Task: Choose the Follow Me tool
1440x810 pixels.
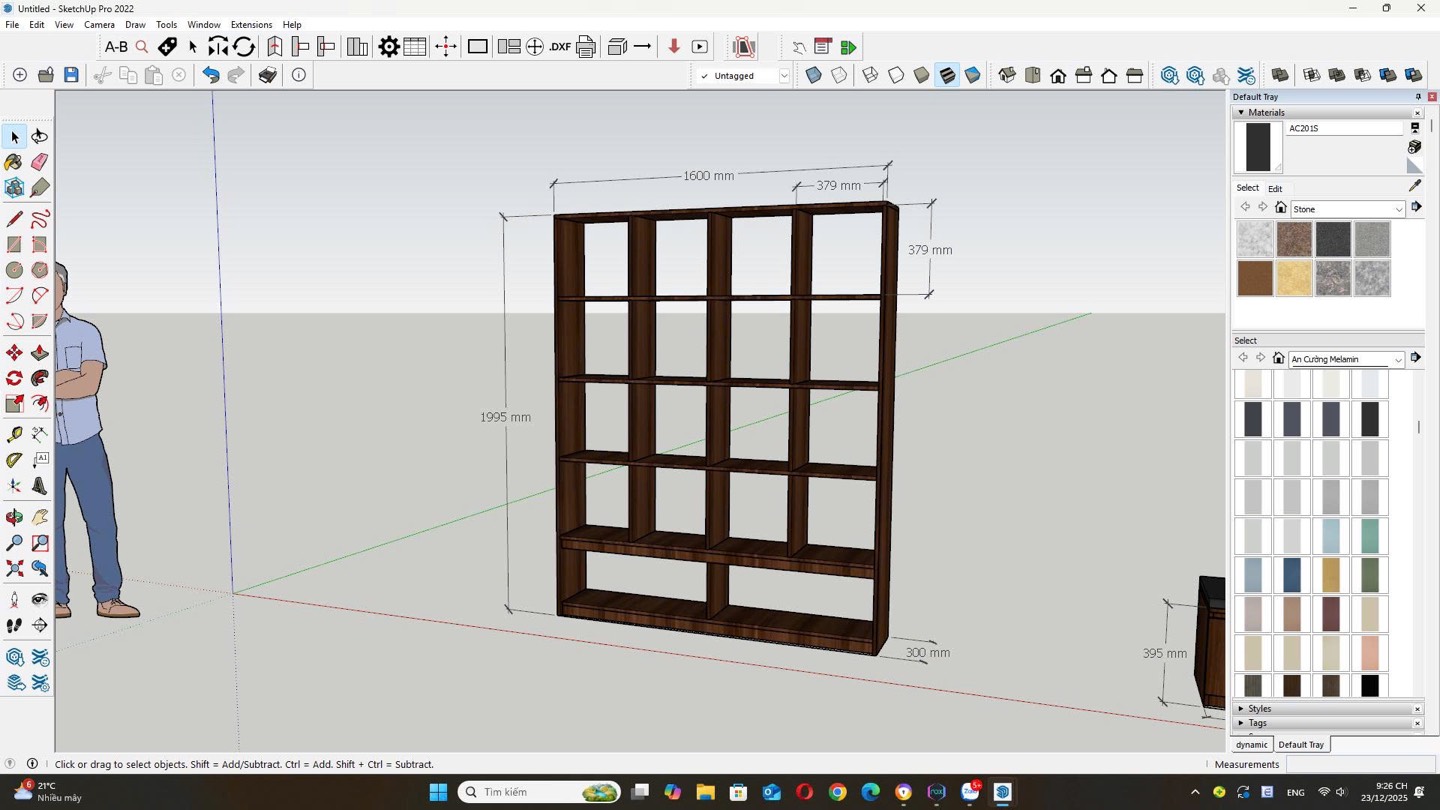Action: coord(40,378)
